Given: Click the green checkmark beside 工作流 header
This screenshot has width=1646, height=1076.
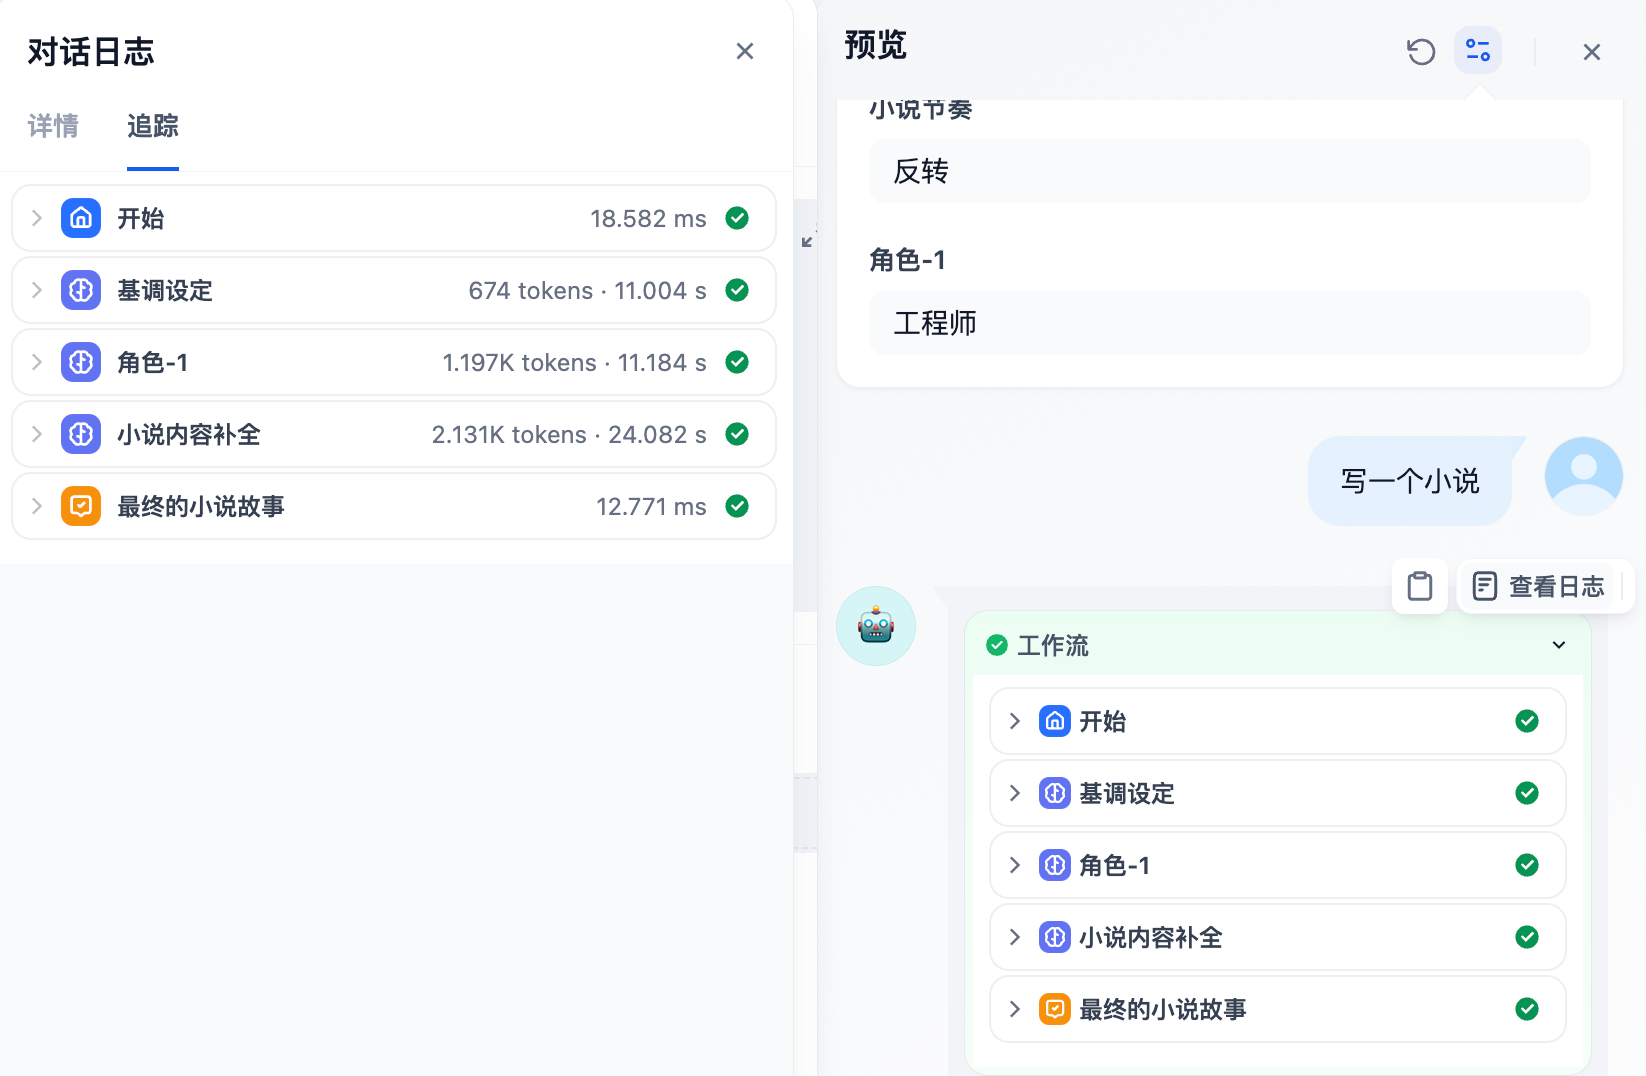Looking at the screenshot, I should click(x=997, y=645).
